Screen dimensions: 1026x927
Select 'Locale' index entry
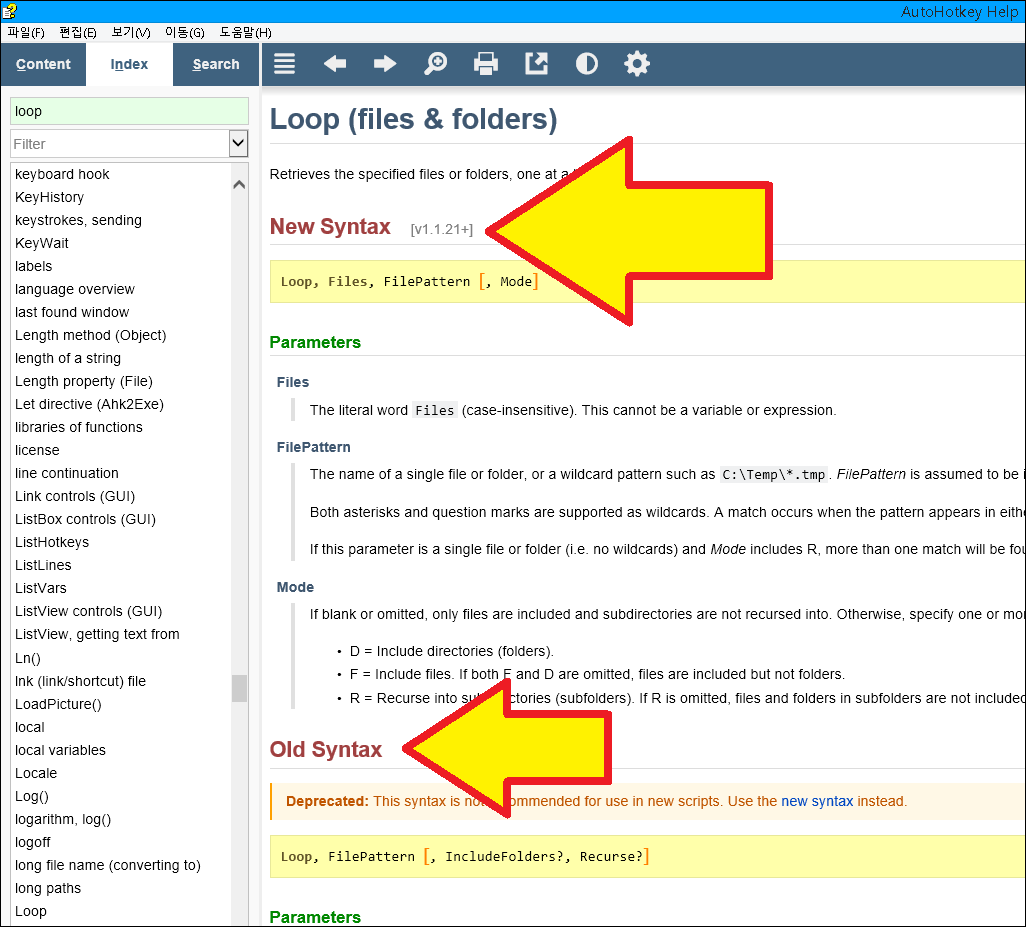tap(36, 773)
